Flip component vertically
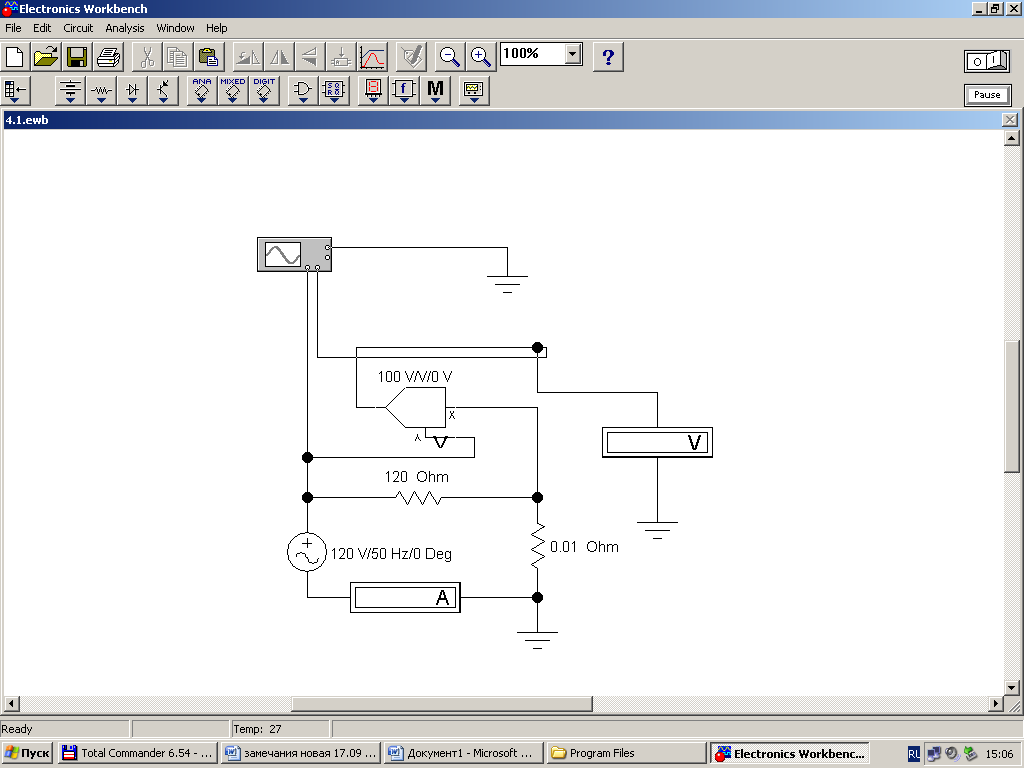Image resolution: width=1024 pixels, height=768 pixels. [310, 57]
